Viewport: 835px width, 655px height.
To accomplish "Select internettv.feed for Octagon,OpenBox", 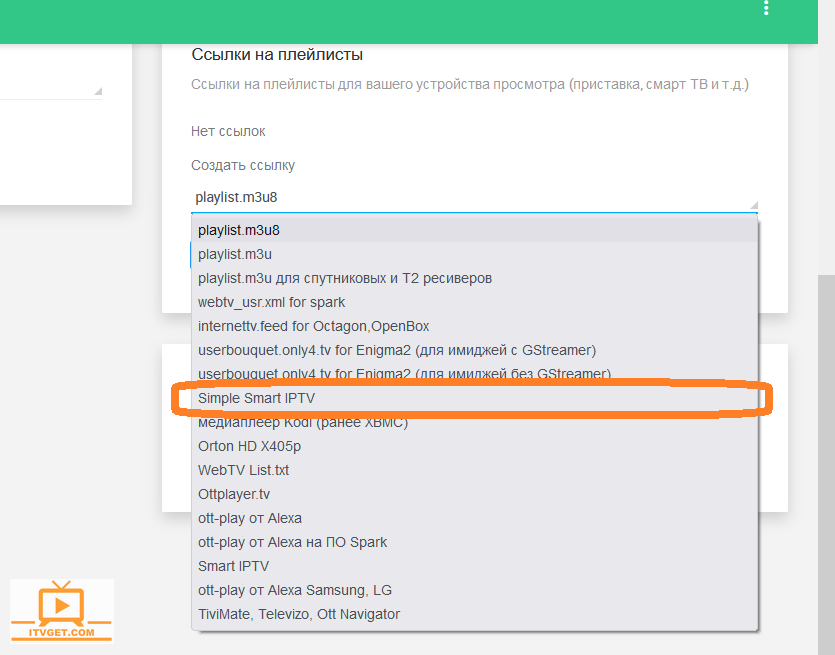I will 474,326.
